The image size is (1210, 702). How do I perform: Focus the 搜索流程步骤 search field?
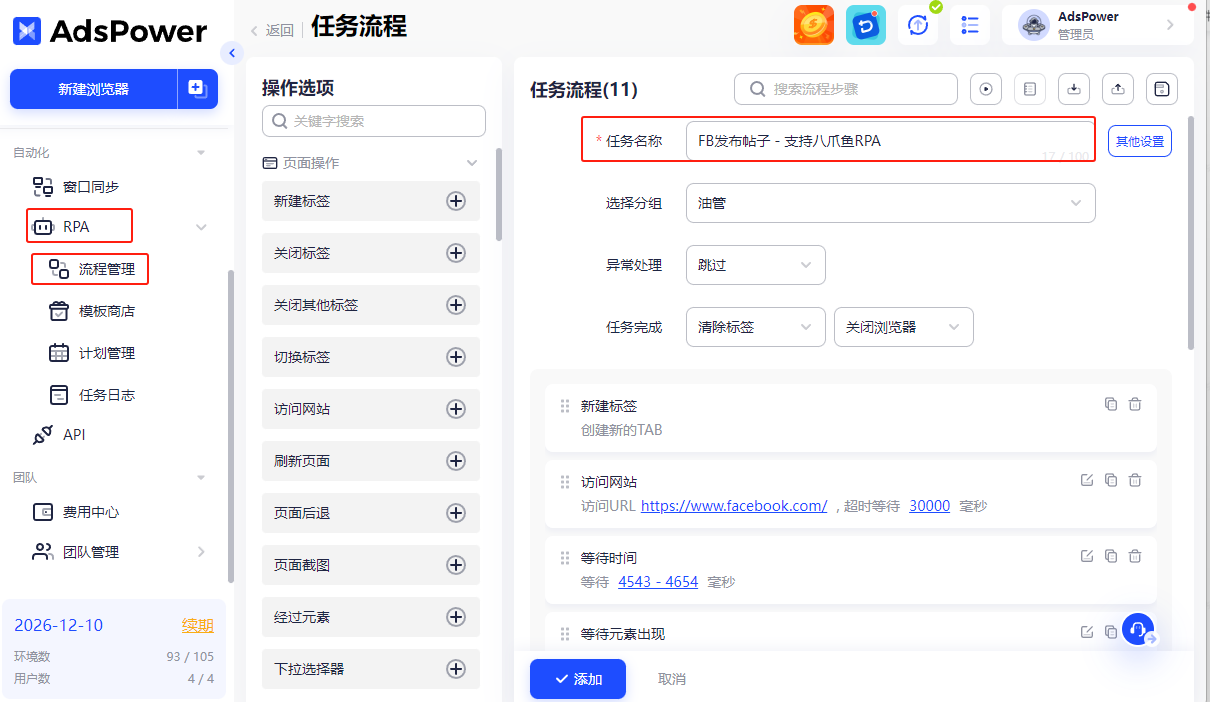[846, 89]
